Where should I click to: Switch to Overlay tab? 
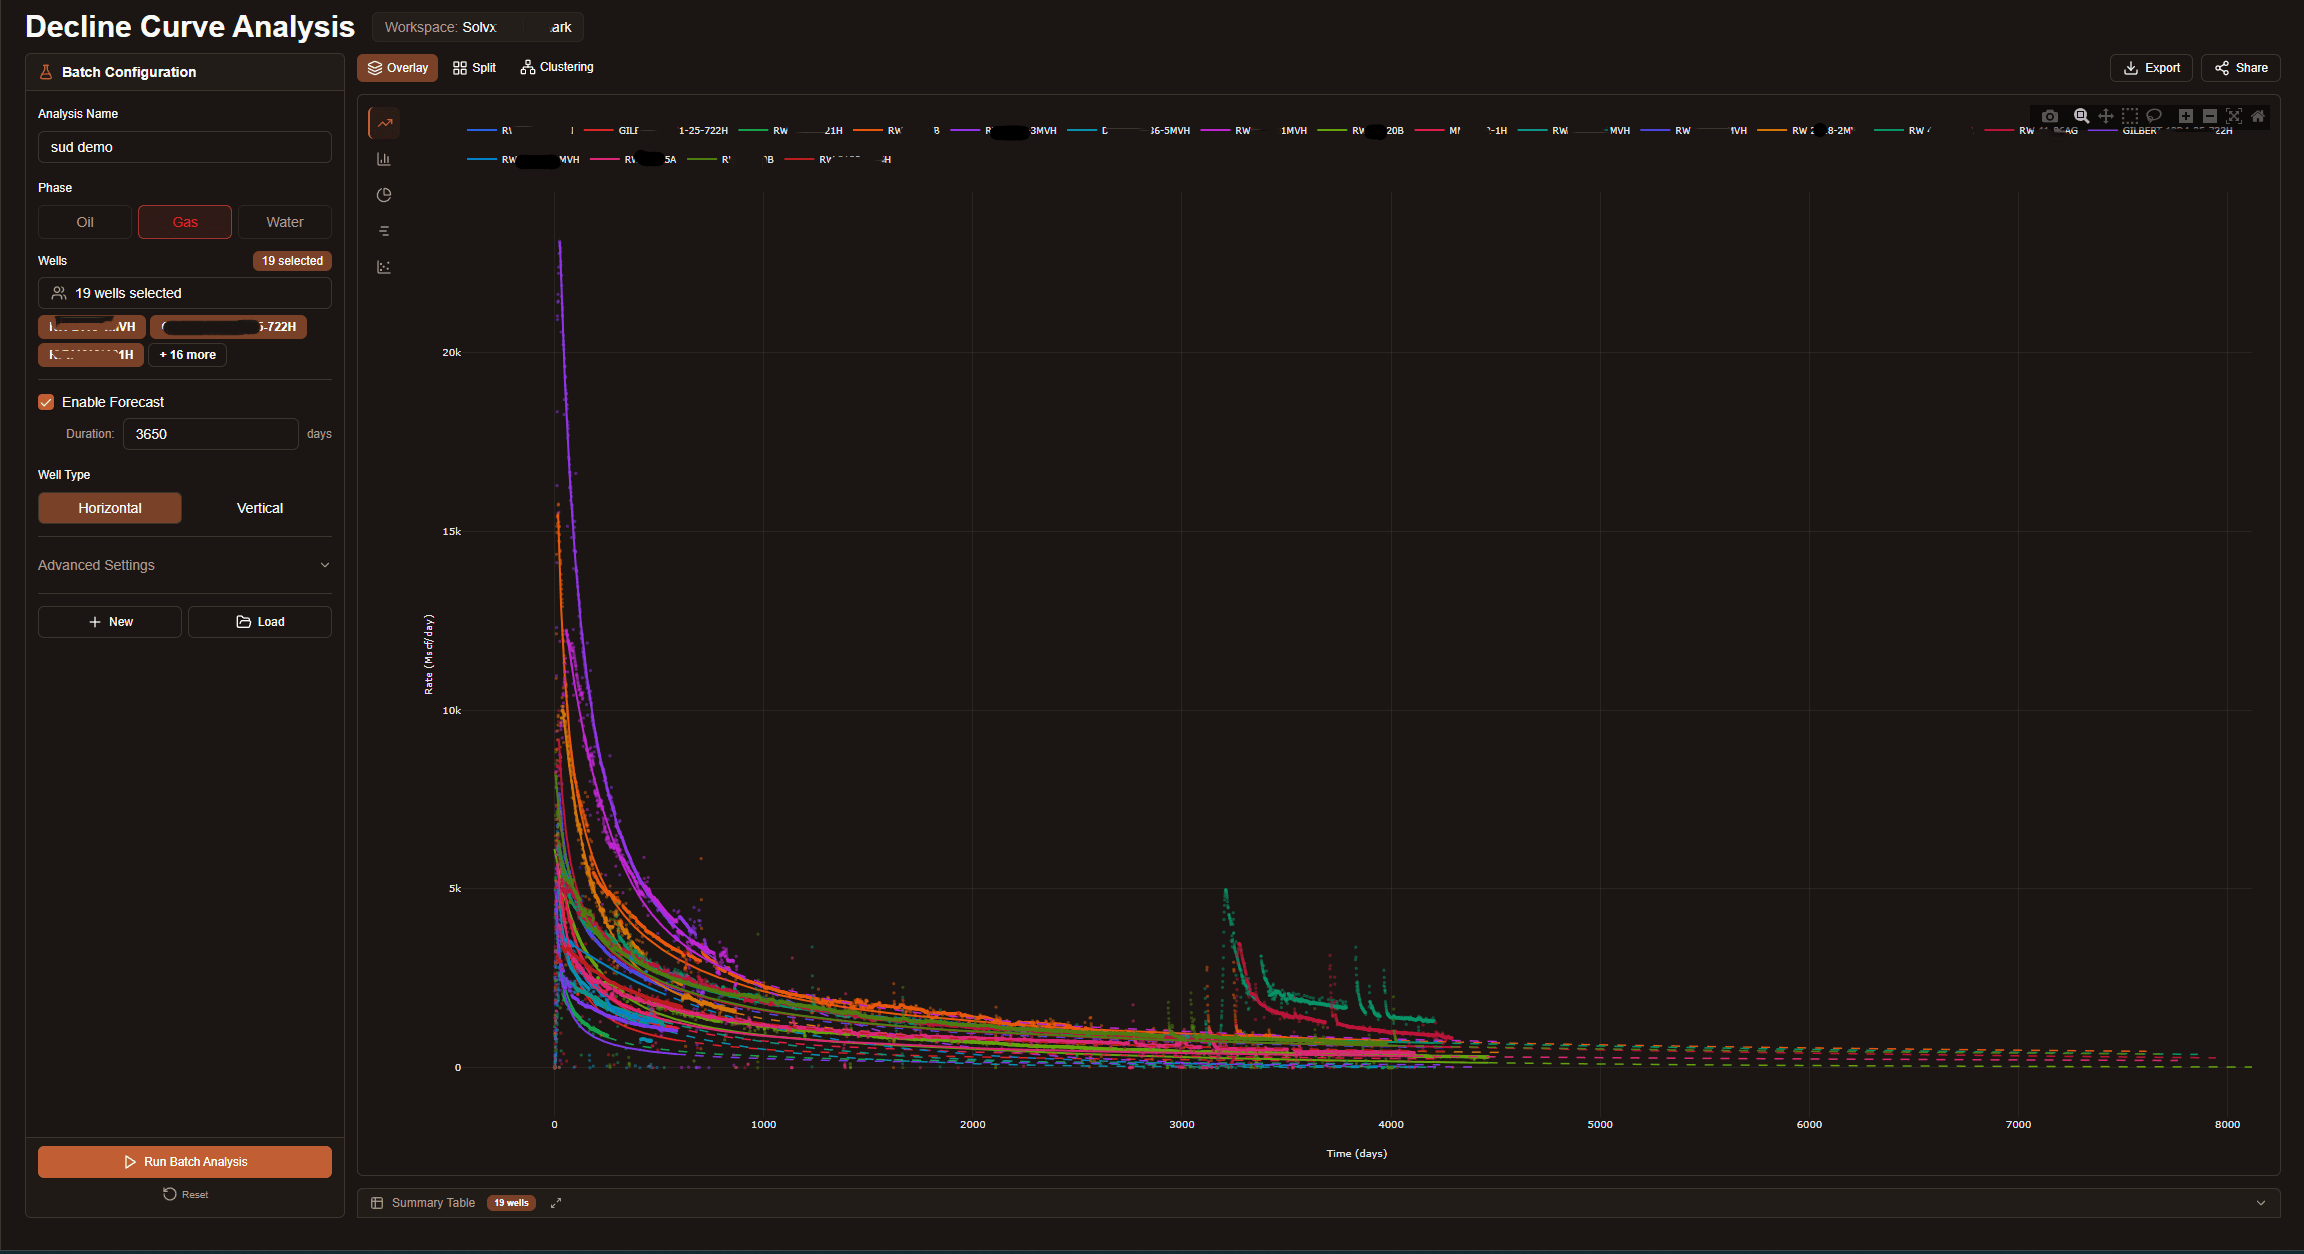[x=398, y=68]
